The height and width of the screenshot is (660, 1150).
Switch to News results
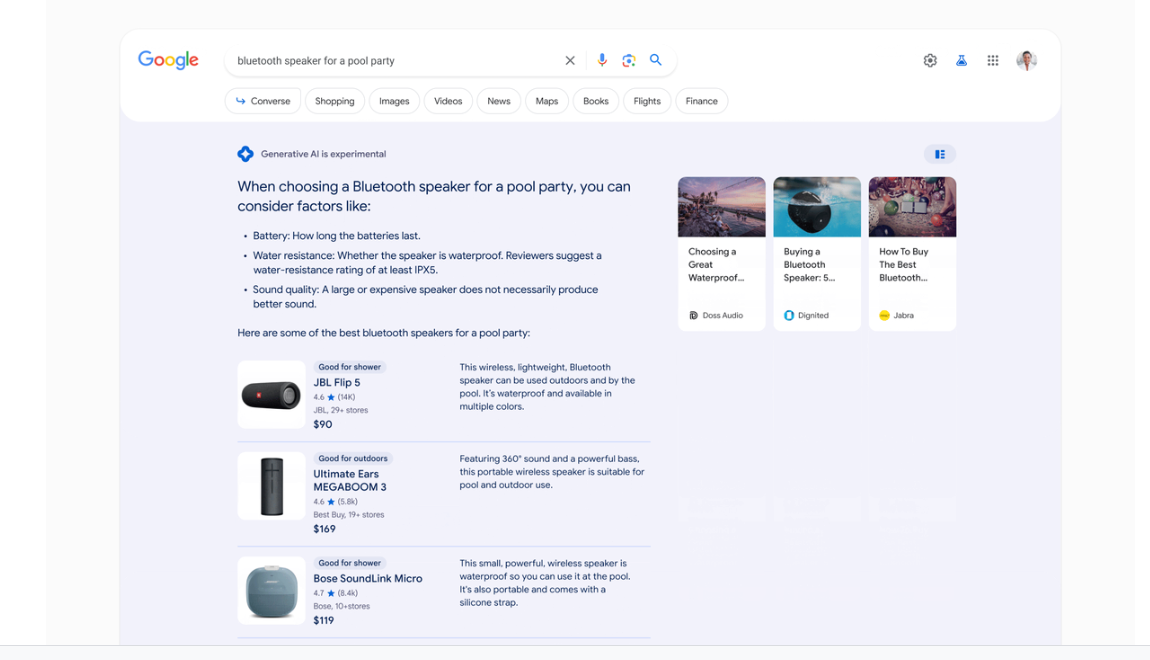point(499,101)
